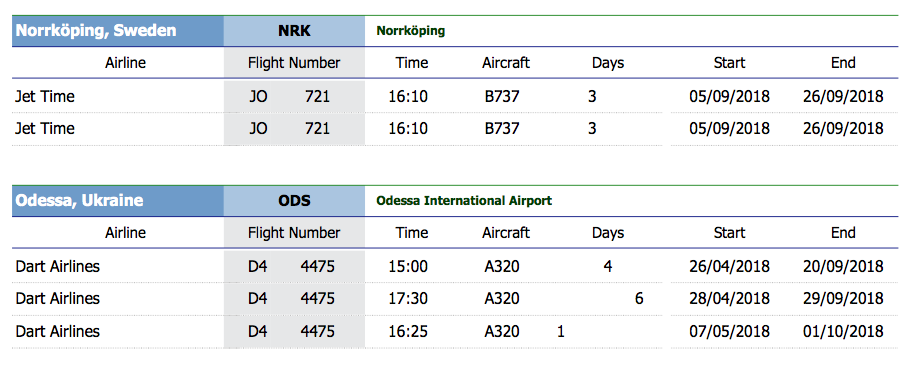The width and height of the screenshot is (912, 372).
Task: Select Dart Airlines flight departing at 17:30
Action: coord(455,299)
